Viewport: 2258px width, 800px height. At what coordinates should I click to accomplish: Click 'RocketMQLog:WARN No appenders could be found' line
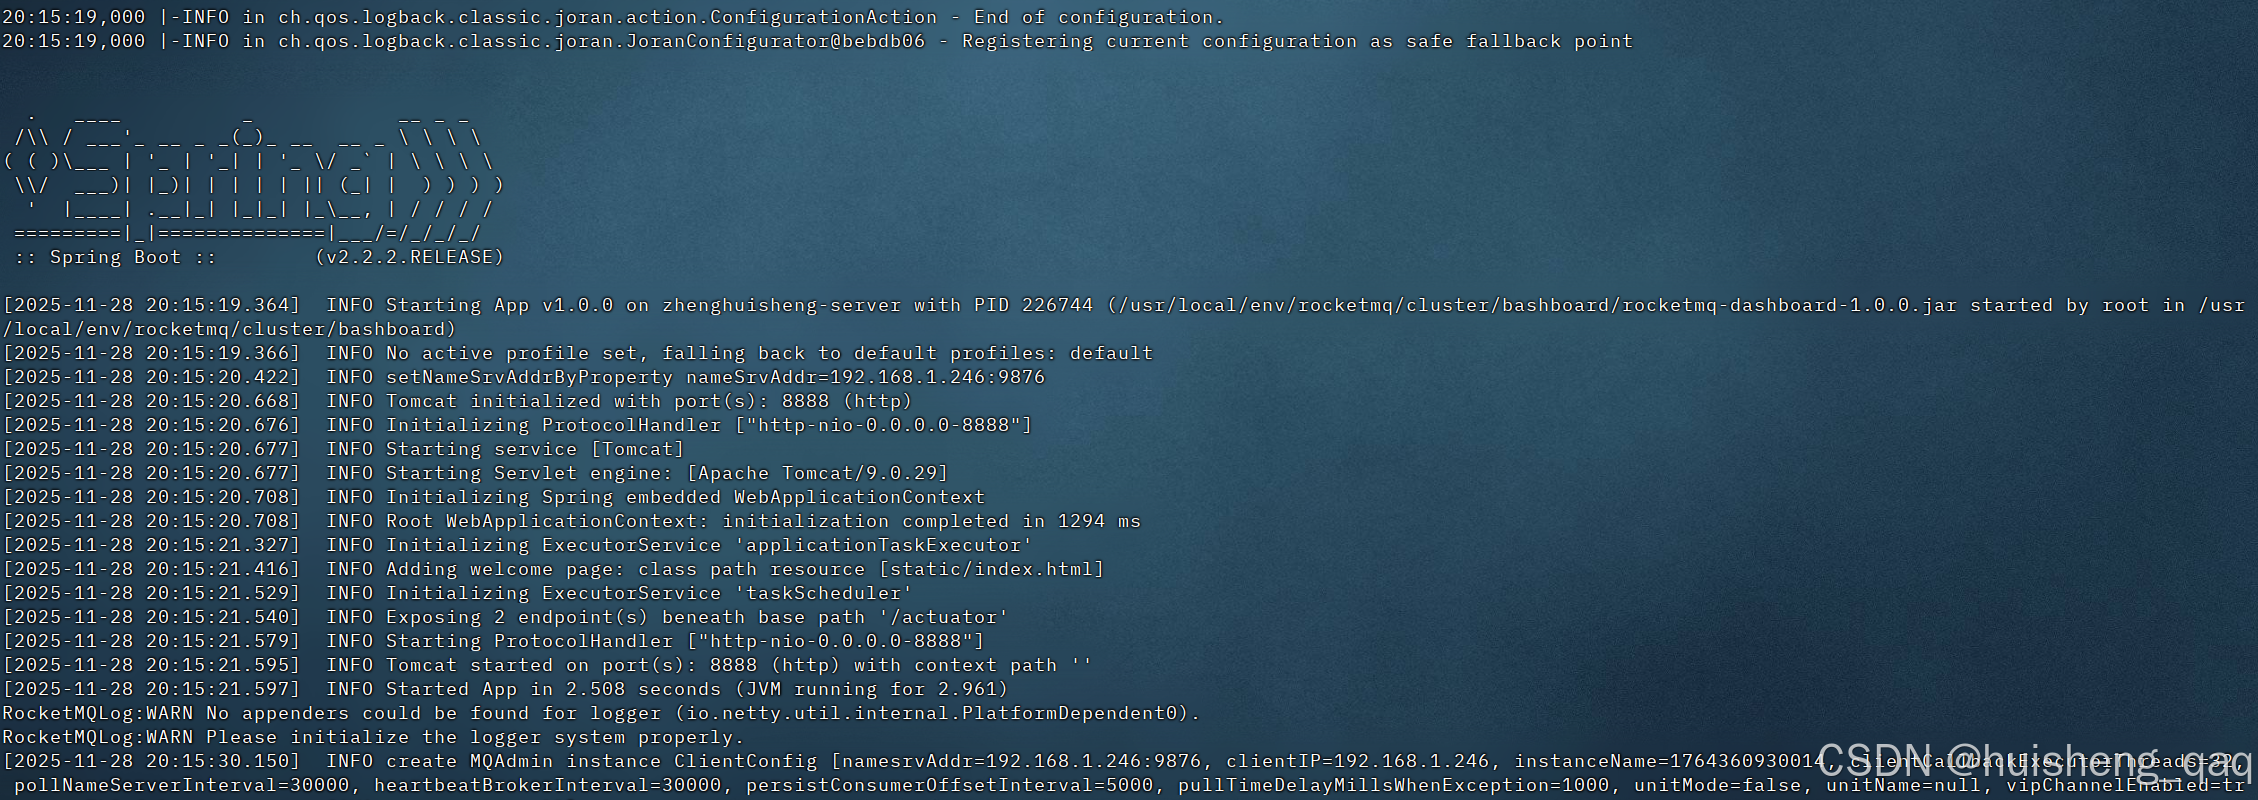601,713
